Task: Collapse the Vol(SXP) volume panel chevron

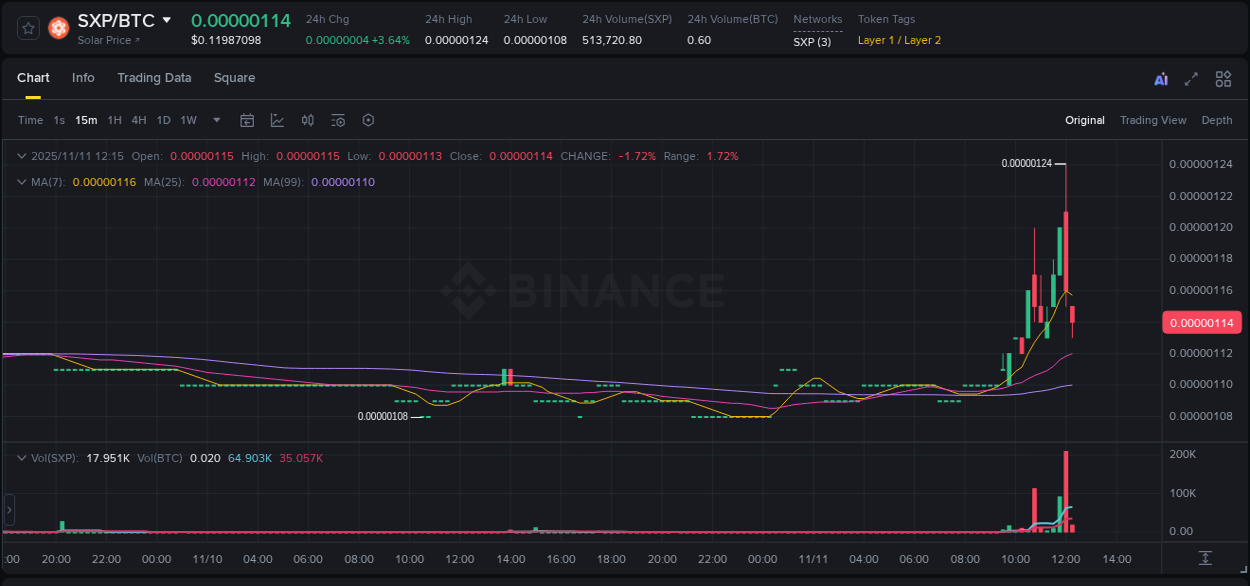Action: tap(22, 458)
